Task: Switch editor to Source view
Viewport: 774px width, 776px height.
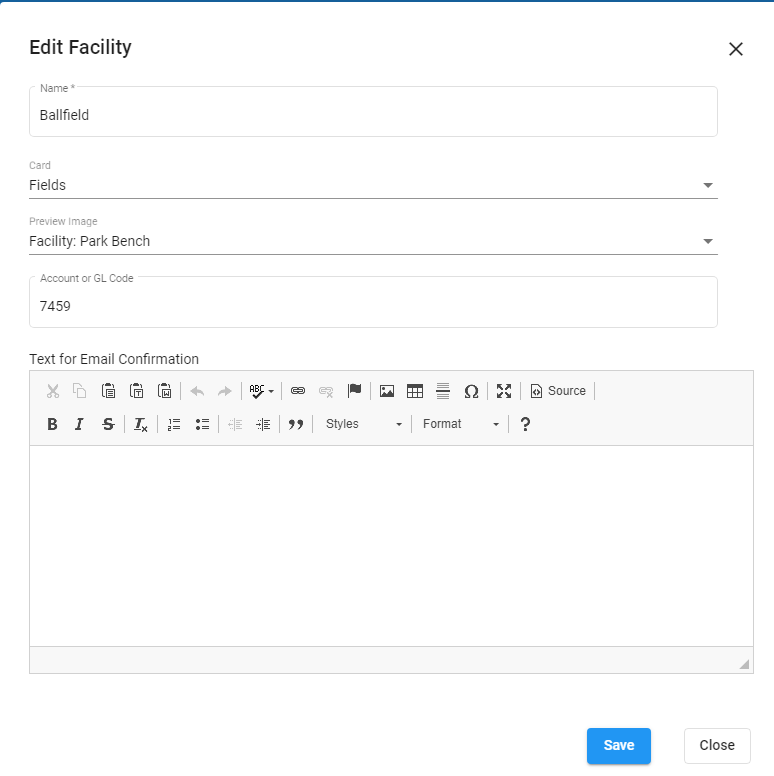Action: (x=558, y=391)
